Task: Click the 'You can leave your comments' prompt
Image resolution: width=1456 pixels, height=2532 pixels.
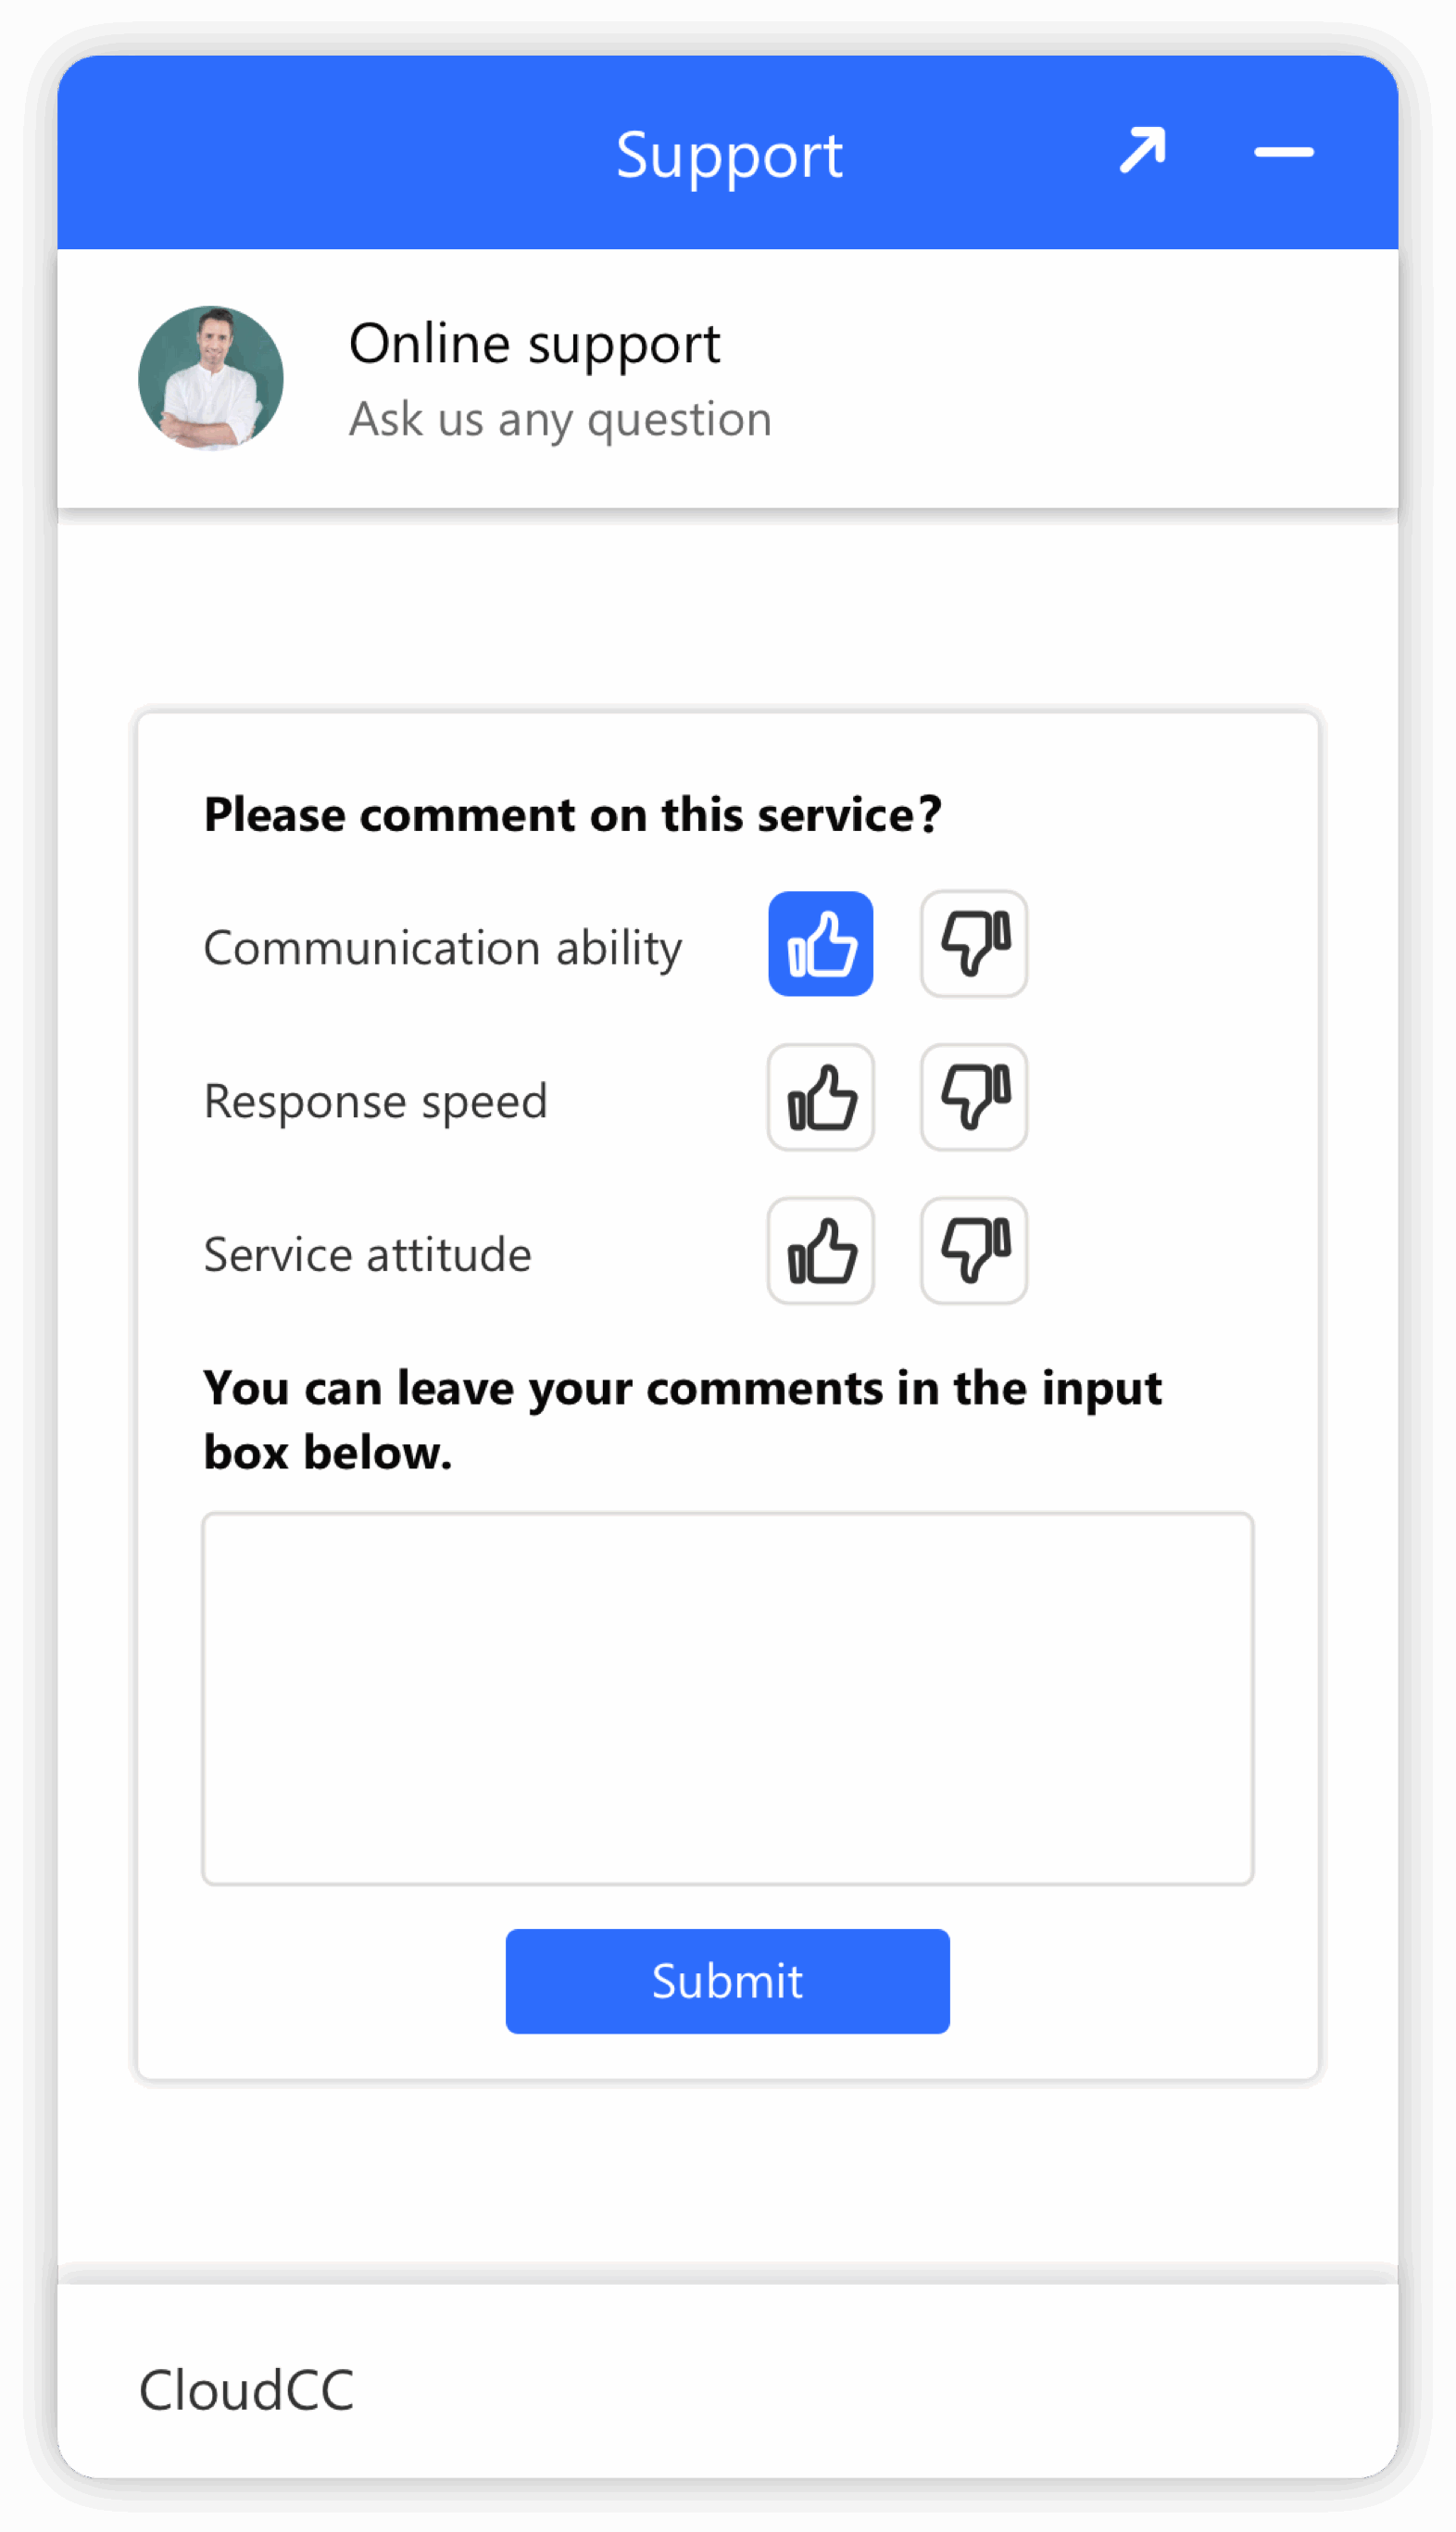Action: coord(682,1419)
